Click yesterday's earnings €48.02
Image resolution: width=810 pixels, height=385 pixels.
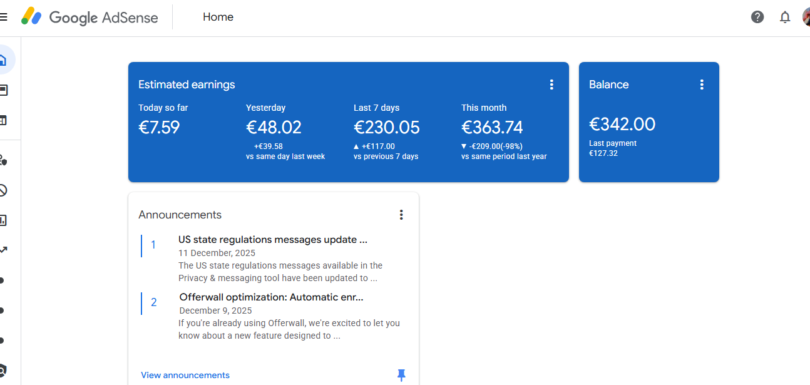point(274,127)
